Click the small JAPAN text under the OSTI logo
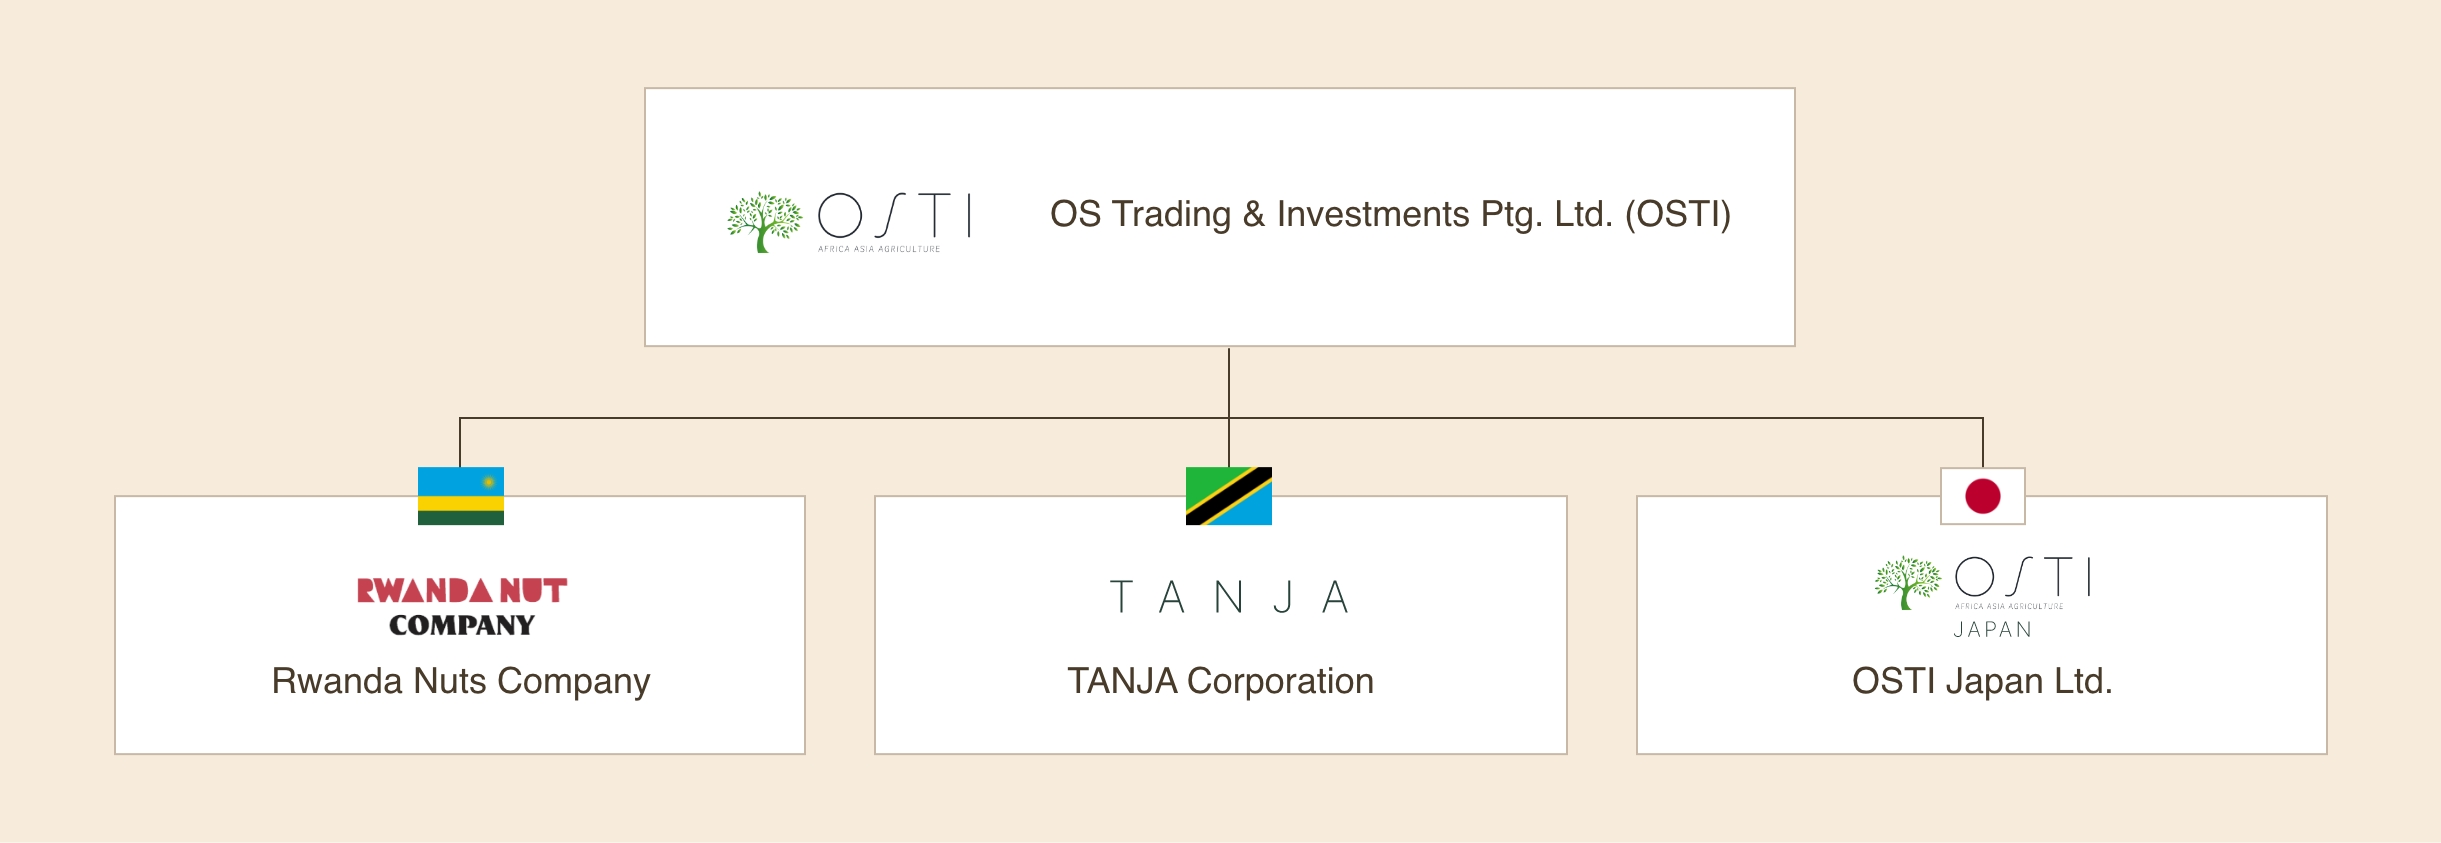Image resolution: width=2441 pixels, height=843 pixels. tap(1992, 630)
